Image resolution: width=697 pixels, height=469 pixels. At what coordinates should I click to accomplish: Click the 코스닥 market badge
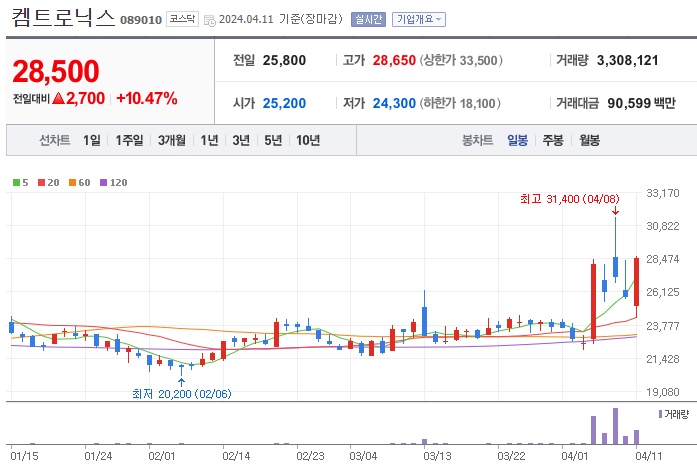coord(182,19)
